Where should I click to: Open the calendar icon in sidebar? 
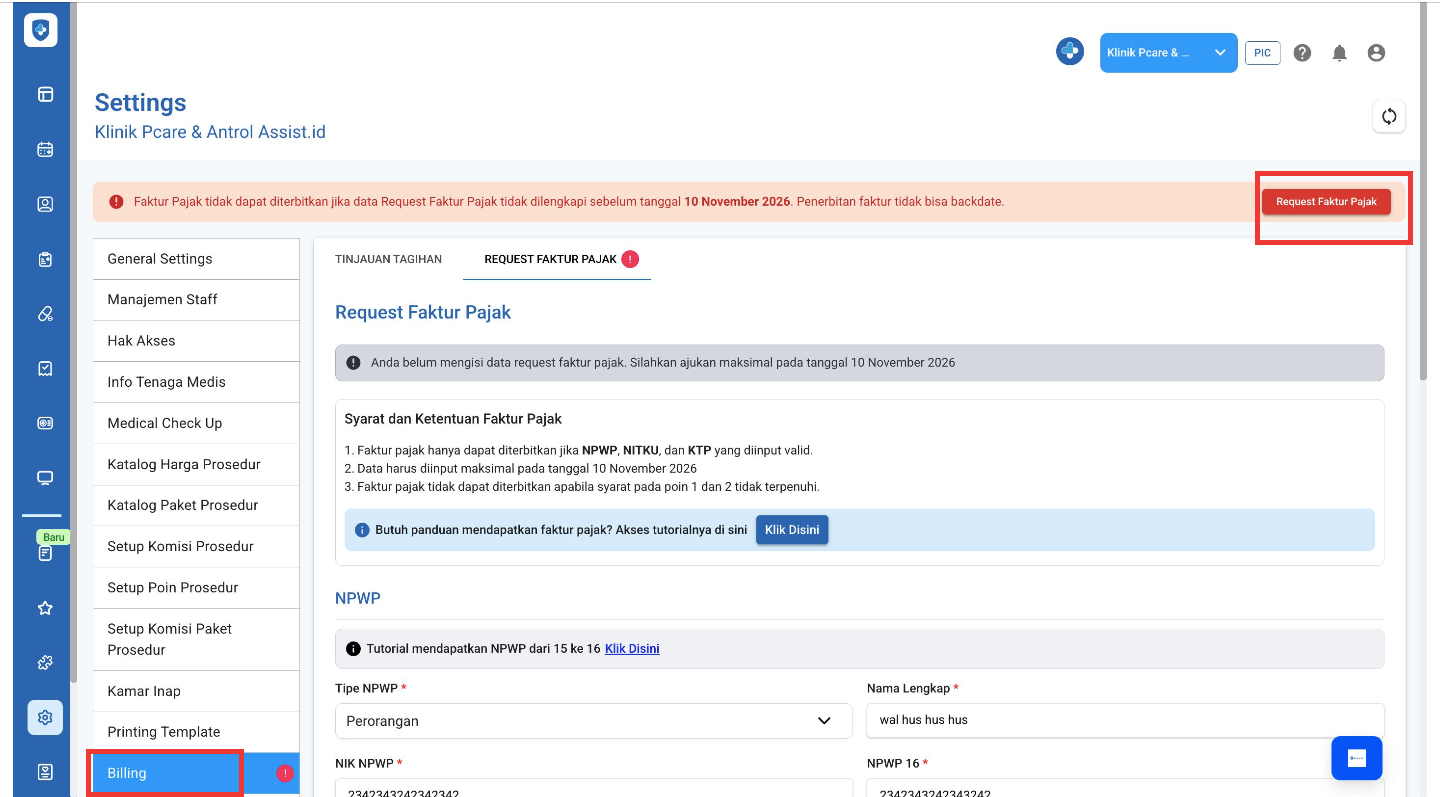(x=45, y=150)
